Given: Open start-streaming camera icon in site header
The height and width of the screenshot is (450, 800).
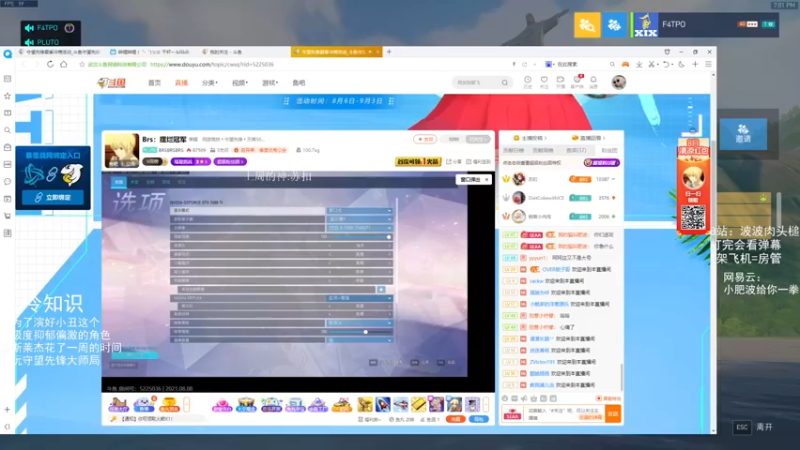Looking at the screenshot, I should click(560, 80).
